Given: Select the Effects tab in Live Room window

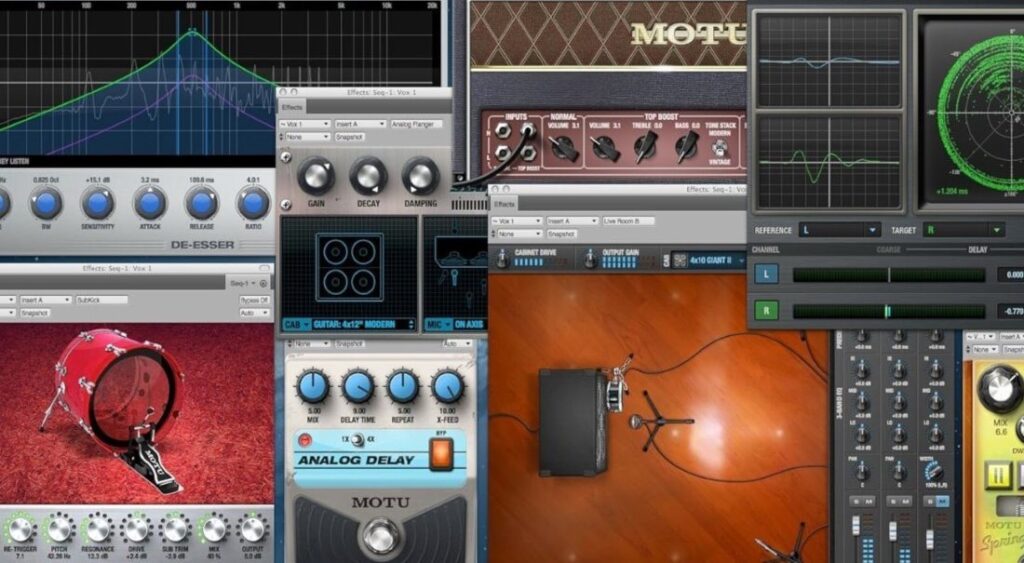Looking at the screenshot, I should 503,205.
